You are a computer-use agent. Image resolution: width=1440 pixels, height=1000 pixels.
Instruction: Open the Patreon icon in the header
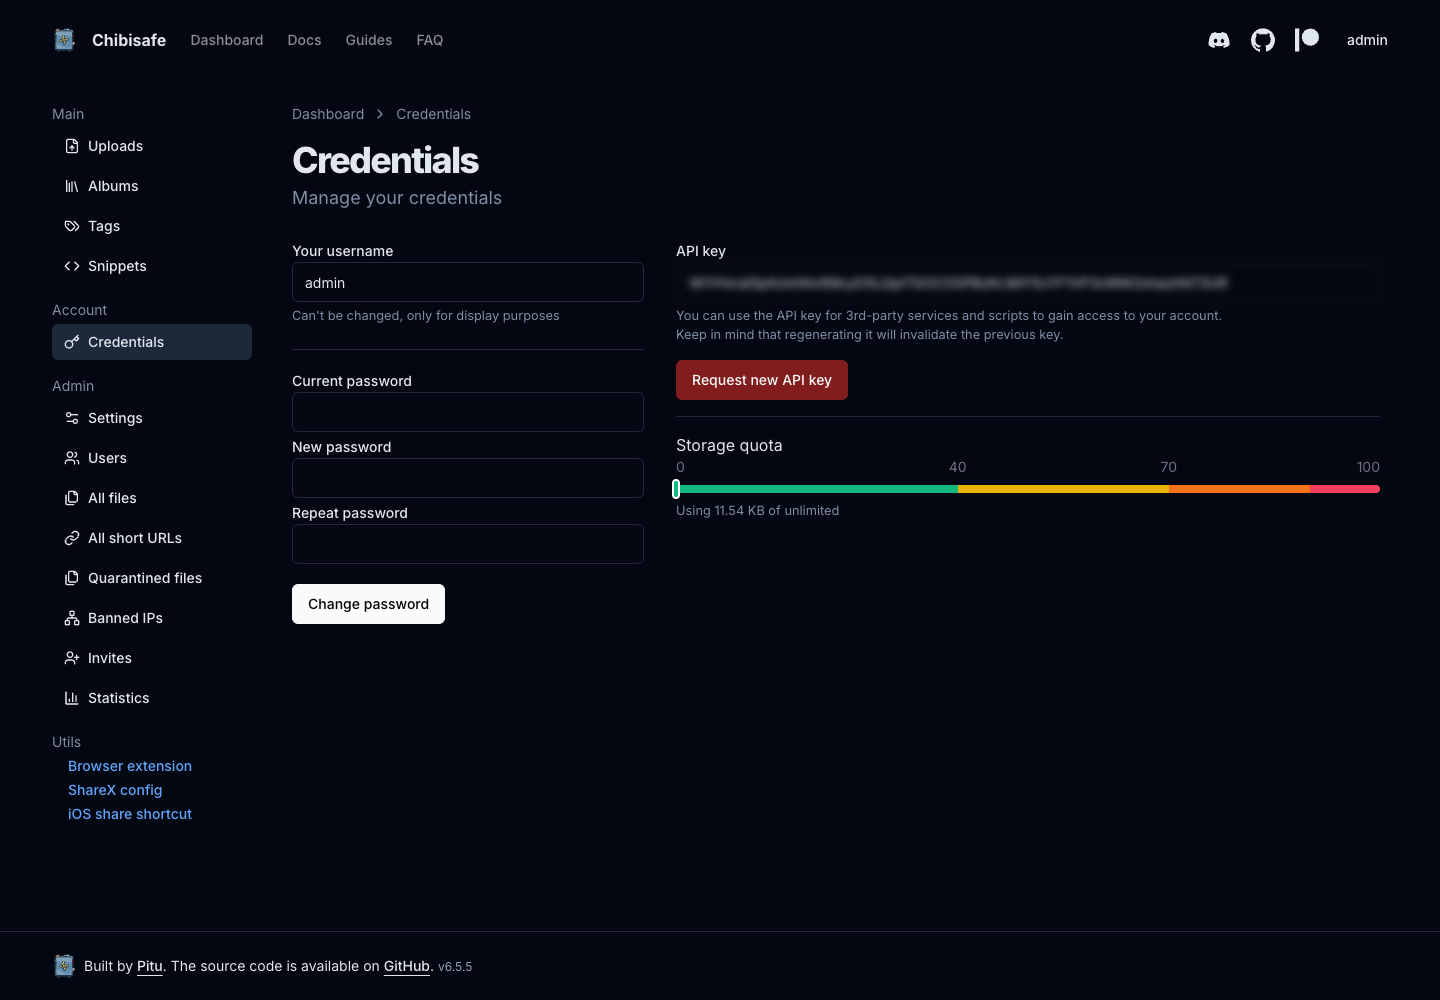tap(1307, 39)
